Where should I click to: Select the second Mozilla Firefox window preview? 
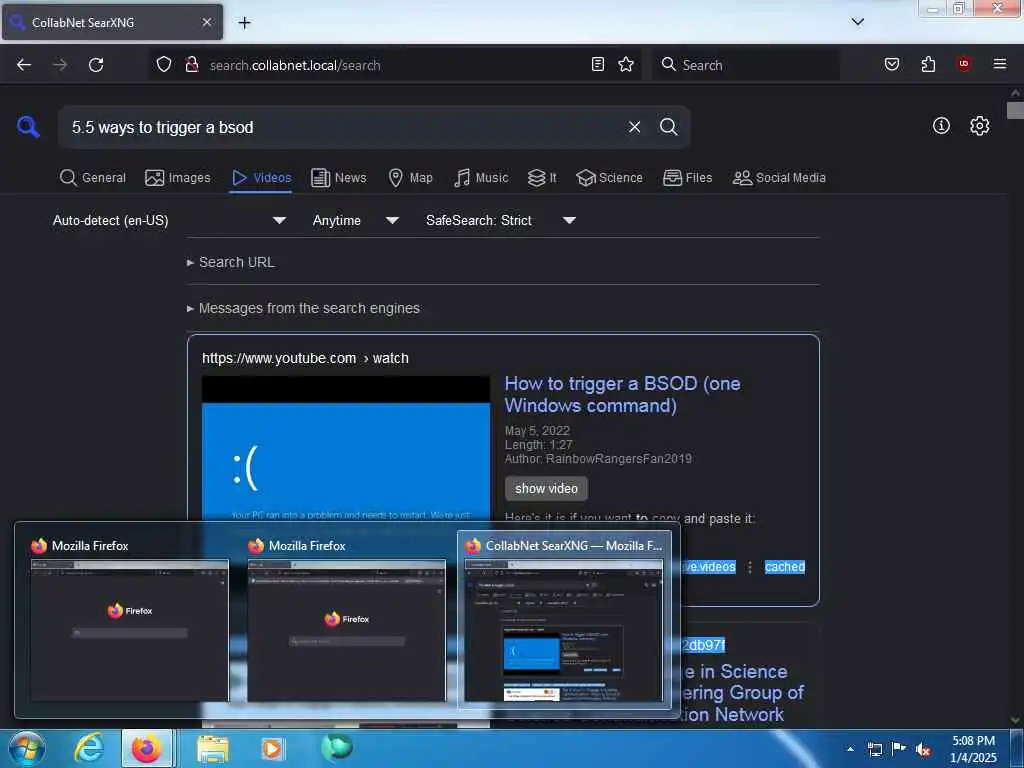tap(346, 620)
